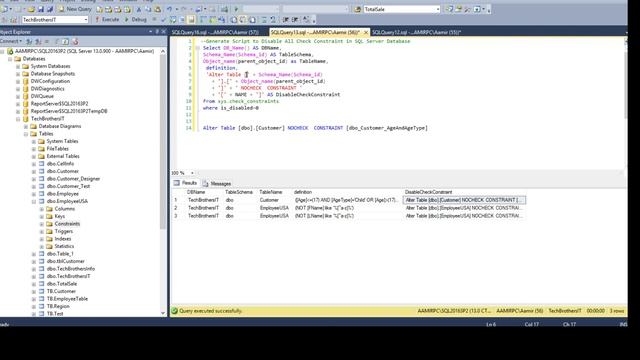Open the 100 % zoom dropdown
This screenshot has width=640, height=360.
[192, 173]
